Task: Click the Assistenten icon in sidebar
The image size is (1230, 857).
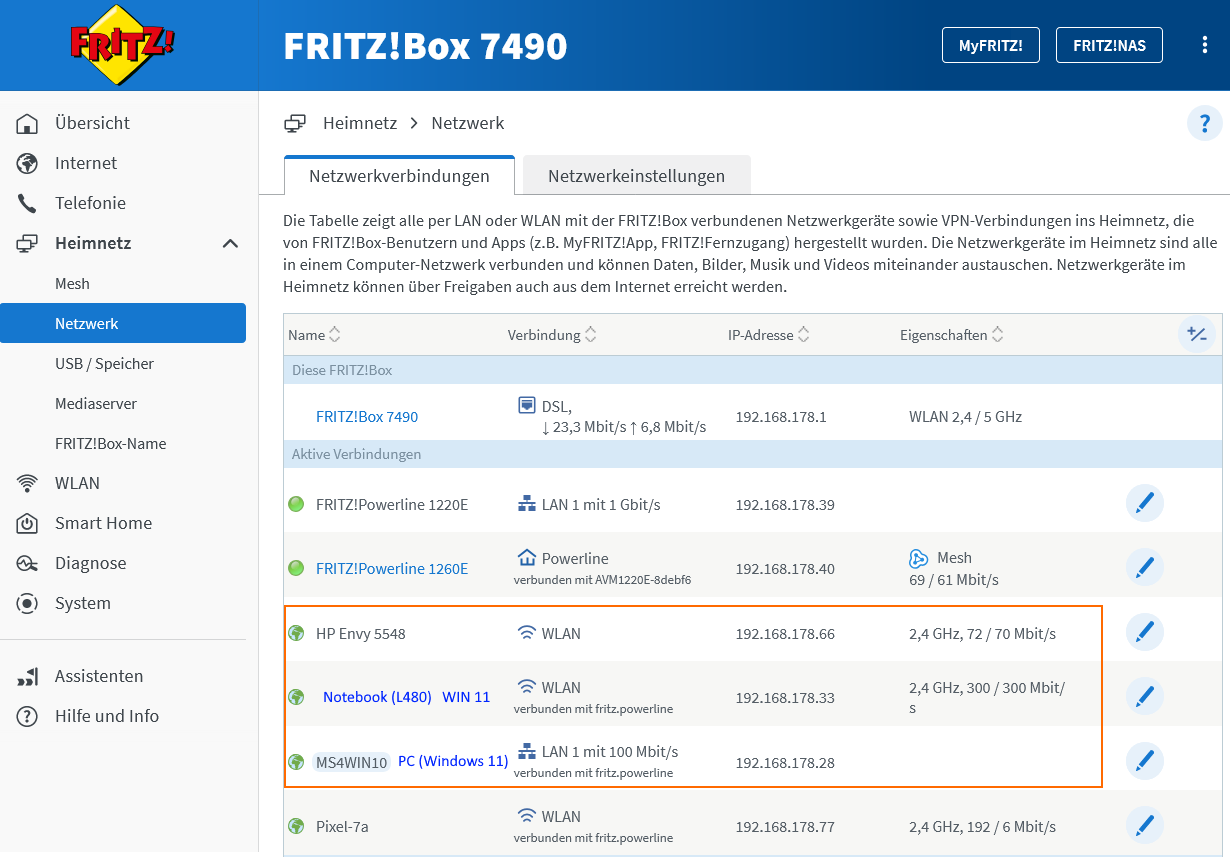Action: [27, 677]
